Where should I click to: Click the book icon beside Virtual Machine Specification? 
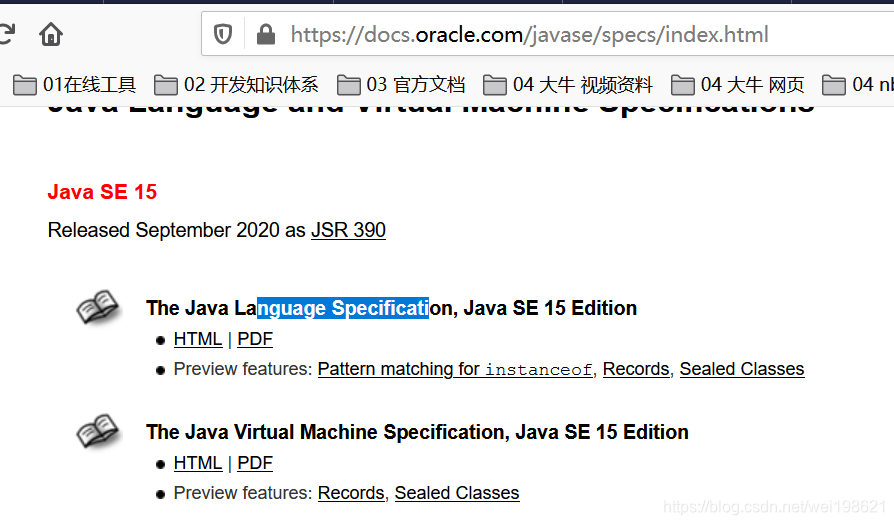(97, 431)
